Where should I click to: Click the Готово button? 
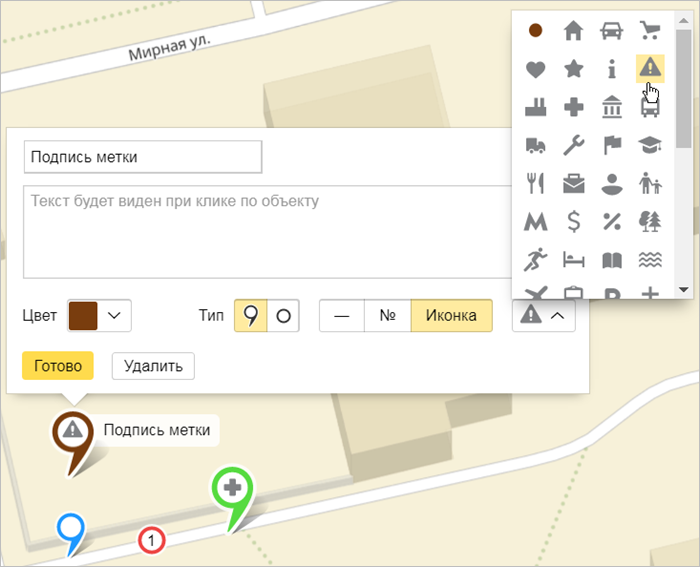tap(57, 365)
